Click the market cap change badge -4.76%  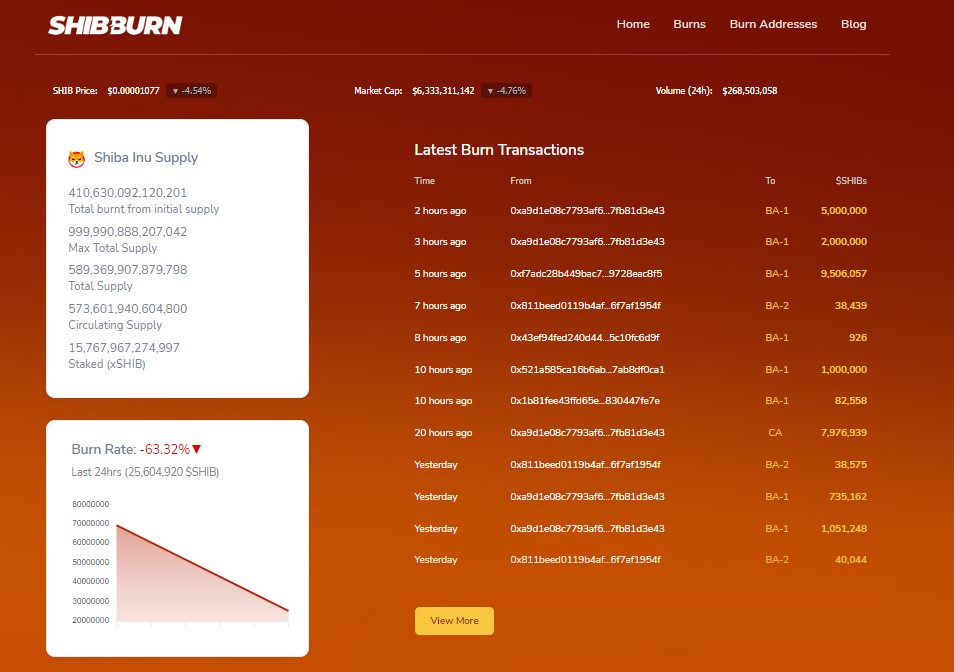[x=506, y=91]
